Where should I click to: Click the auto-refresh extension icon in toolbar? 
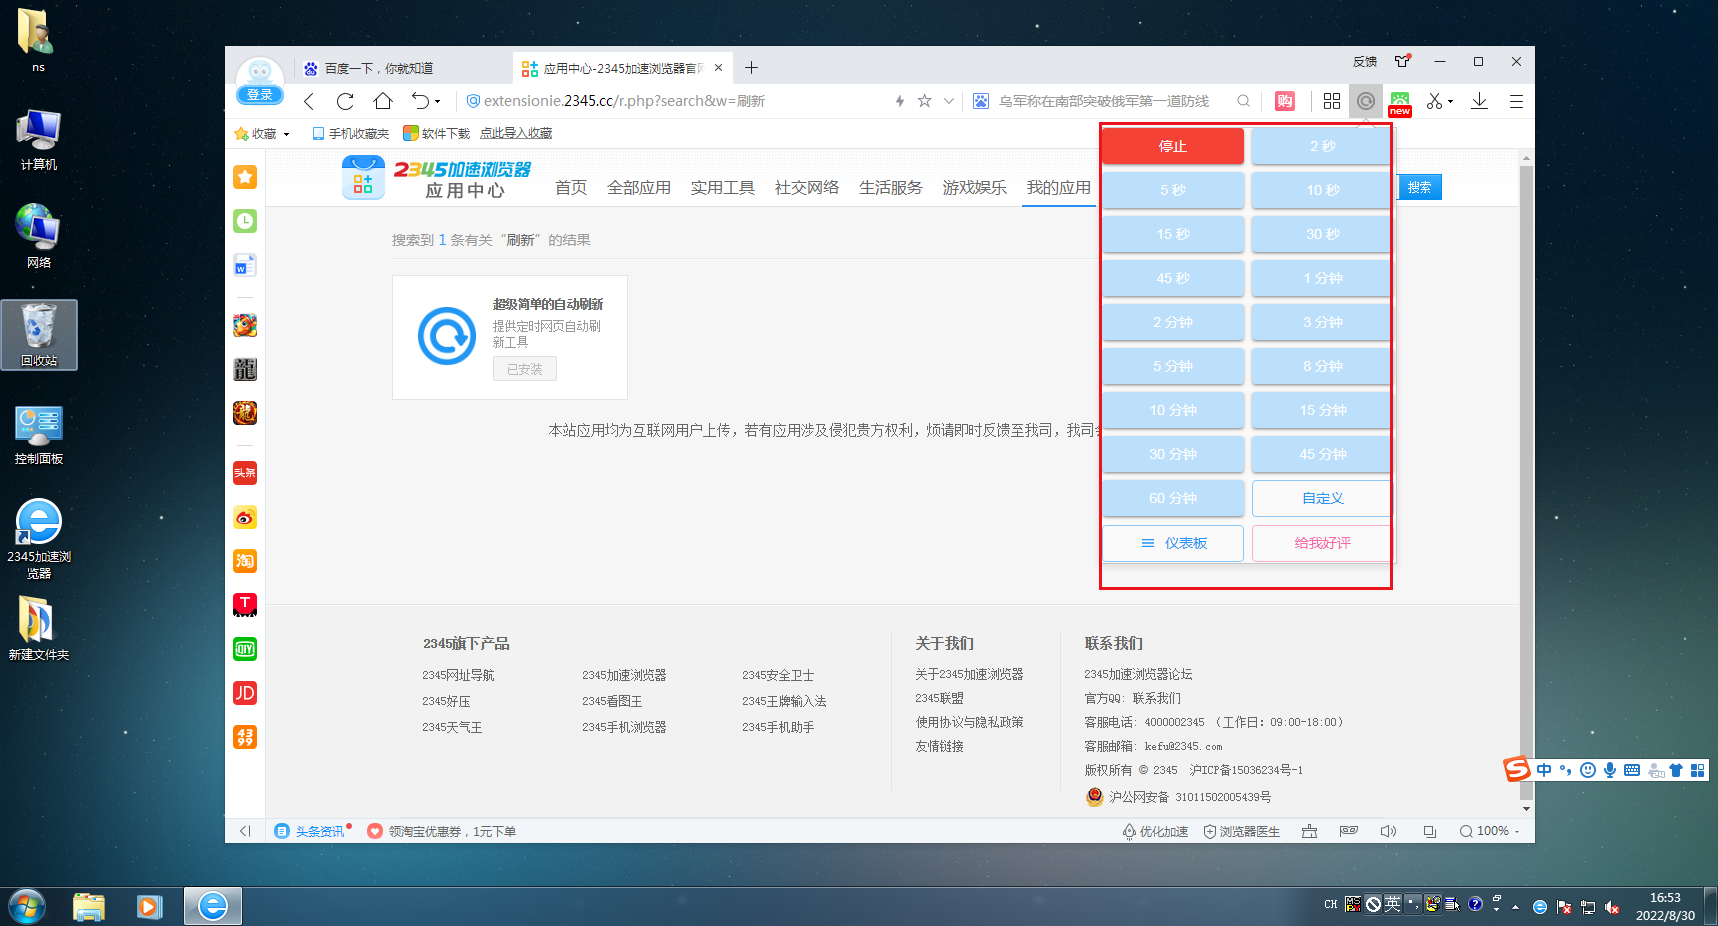click(1365, 101)
